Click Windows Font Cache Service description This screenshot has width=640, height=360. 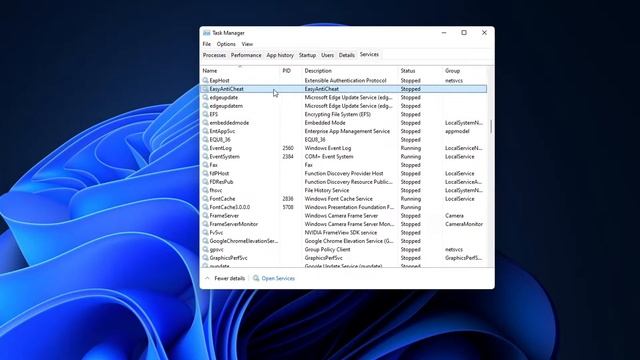(x=338, y=199)
